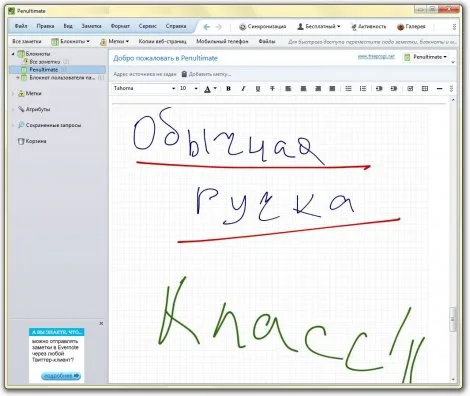Image resolution: width=470 pixels, height=396 pixels.
Task: Expand the Сохраненные запросы section
Action: pos(13,125)
